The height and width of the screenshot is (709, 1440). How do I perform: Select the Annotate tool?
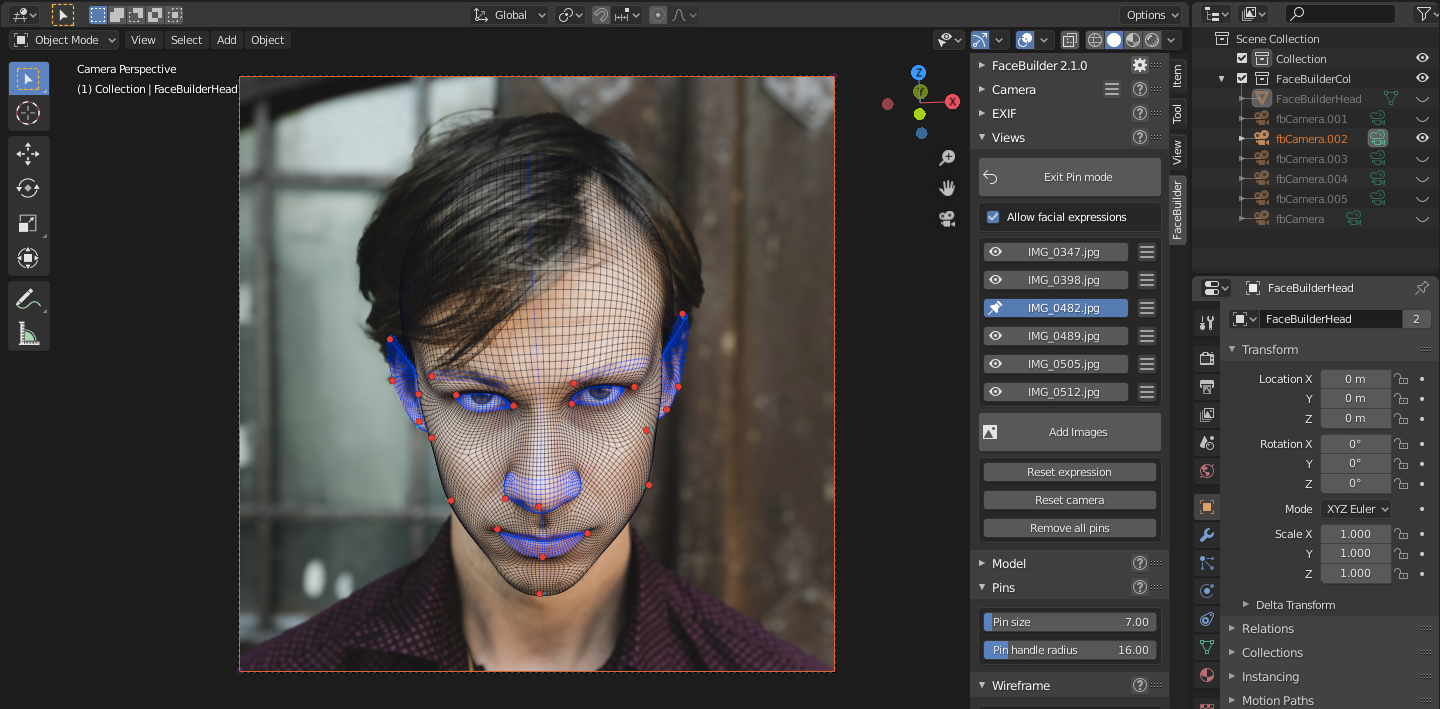[x=28, y=298]
